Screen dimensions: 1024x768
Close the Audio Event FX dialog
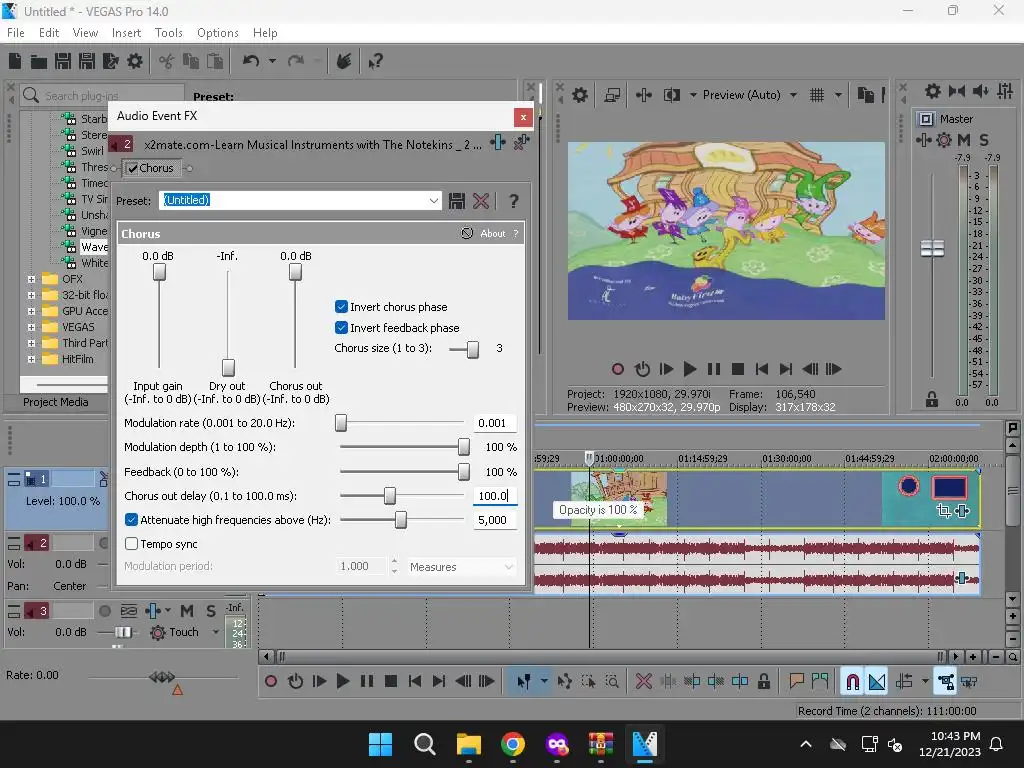(x=523, y=118)
